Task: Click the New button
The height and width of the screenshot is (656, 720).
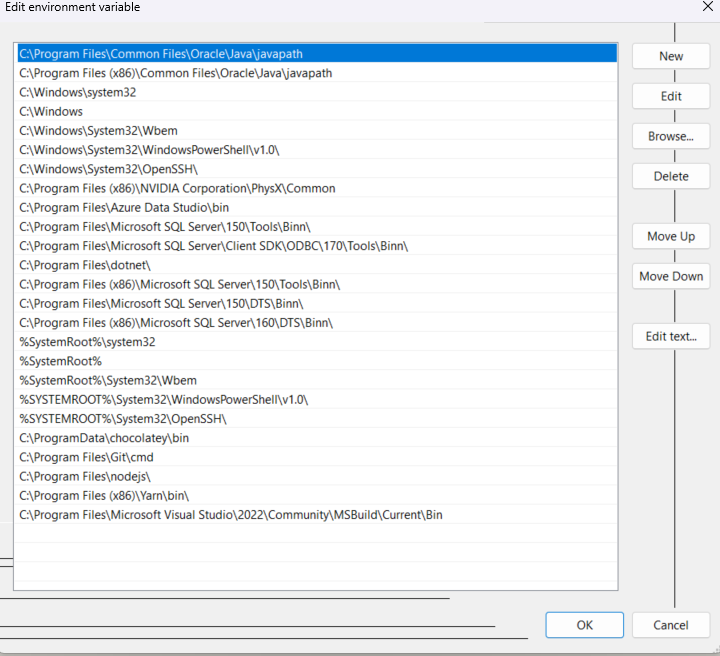Action: tap(671, 56)
